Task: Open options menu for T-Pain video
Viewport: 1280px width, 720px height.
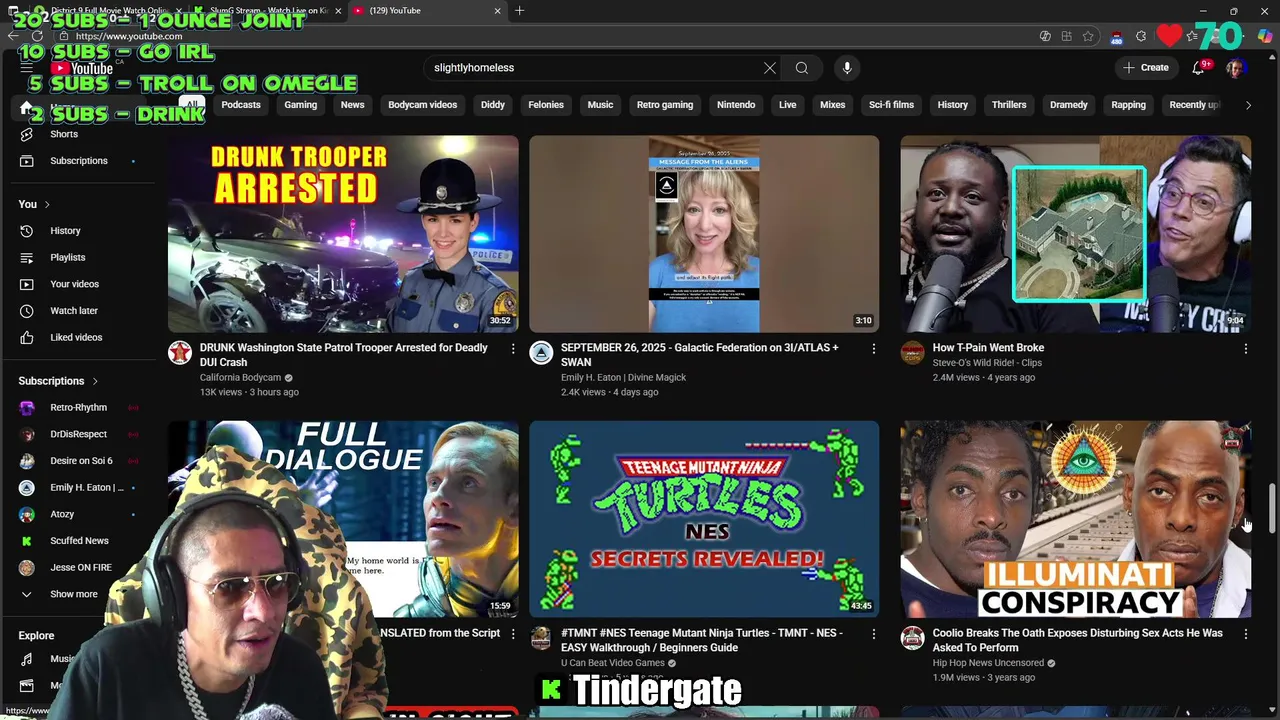Action: click(1246, 349)
